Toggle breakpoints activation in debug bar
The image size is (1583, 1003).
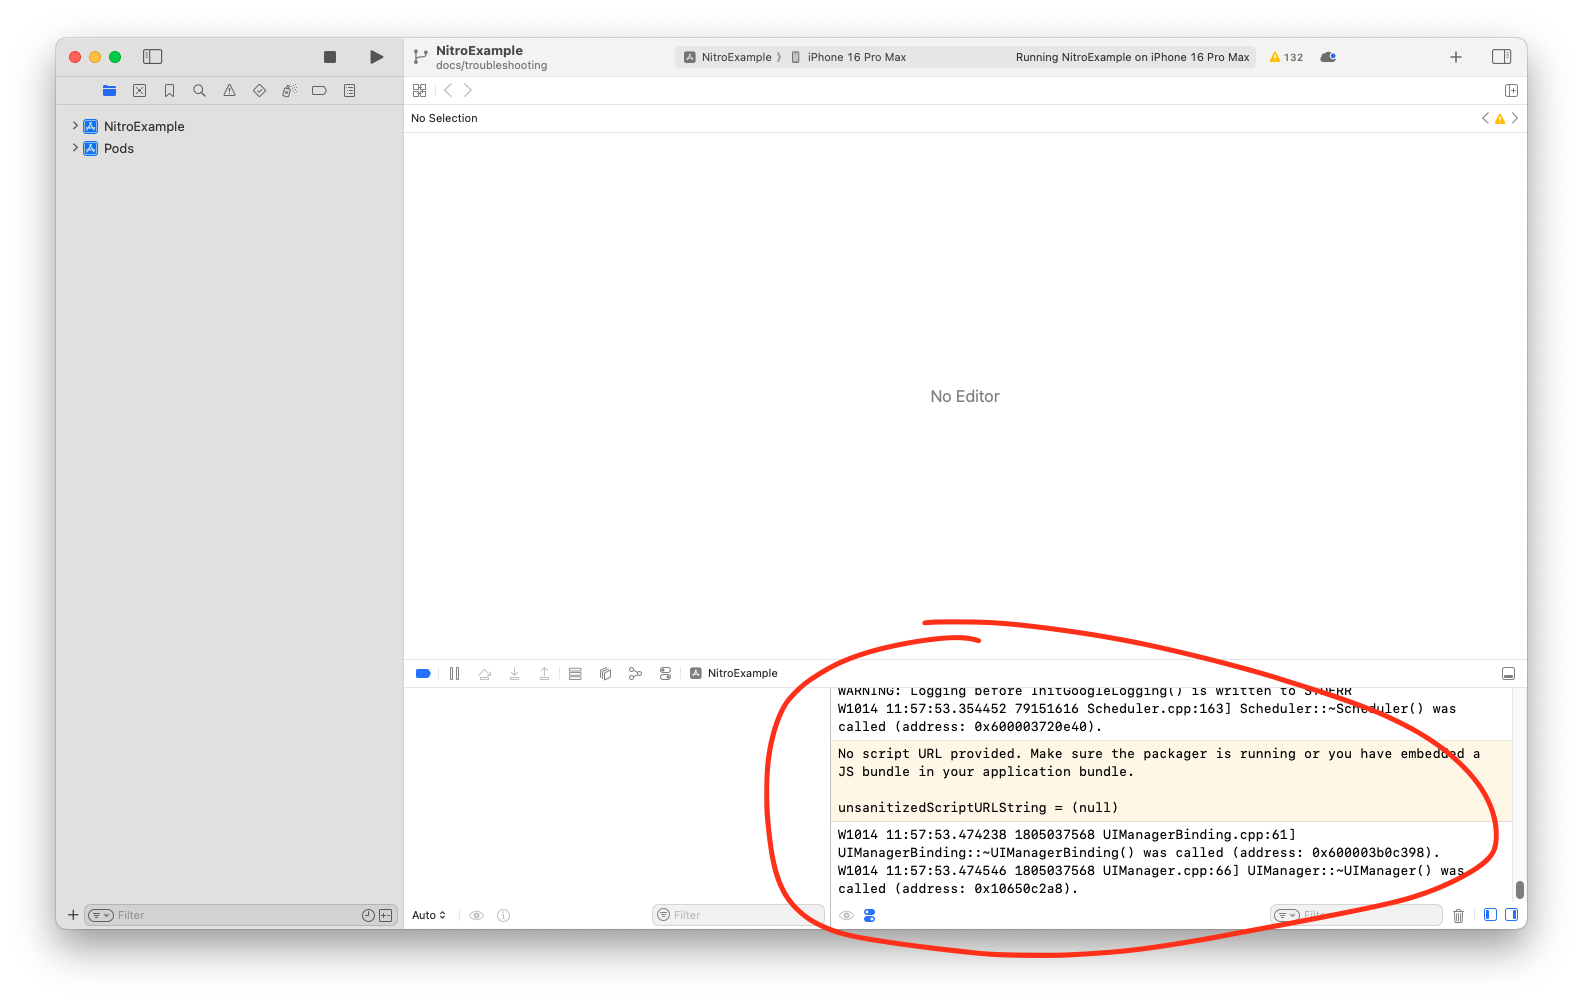[x=423, y=674]
